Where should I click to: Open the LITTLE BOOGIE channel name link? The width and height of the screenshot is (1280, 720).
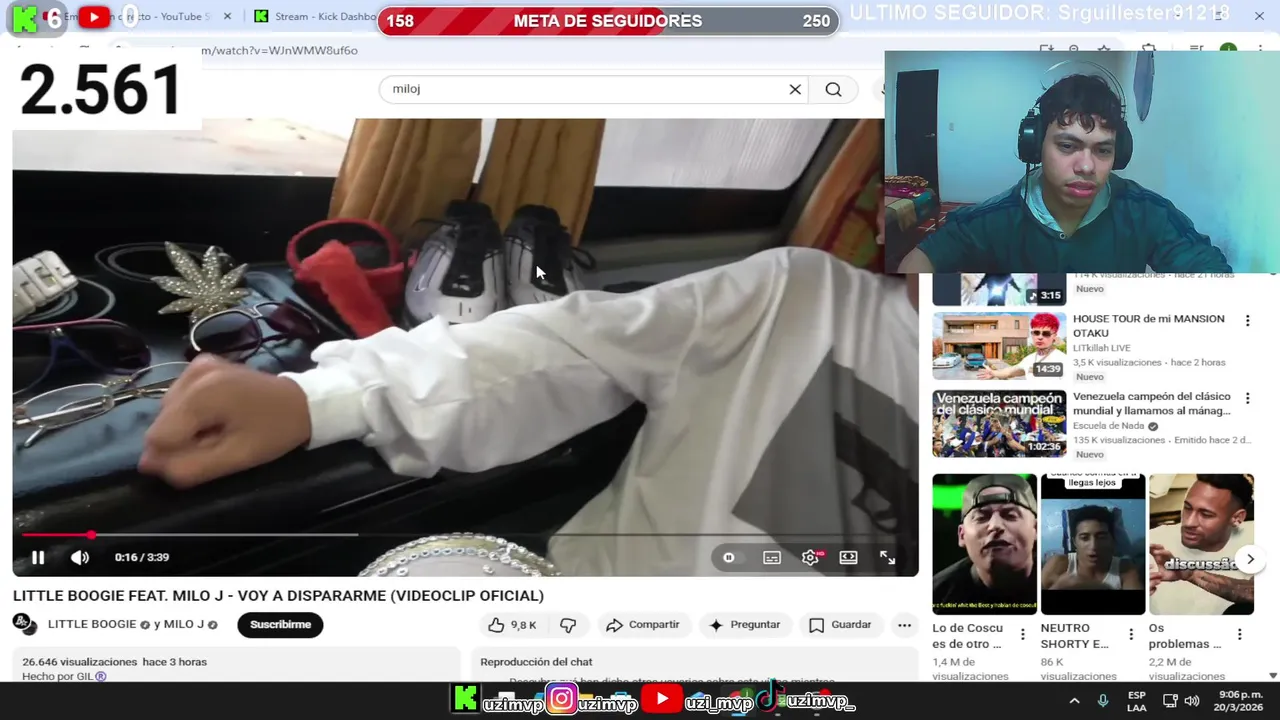(x=92, y=624)
